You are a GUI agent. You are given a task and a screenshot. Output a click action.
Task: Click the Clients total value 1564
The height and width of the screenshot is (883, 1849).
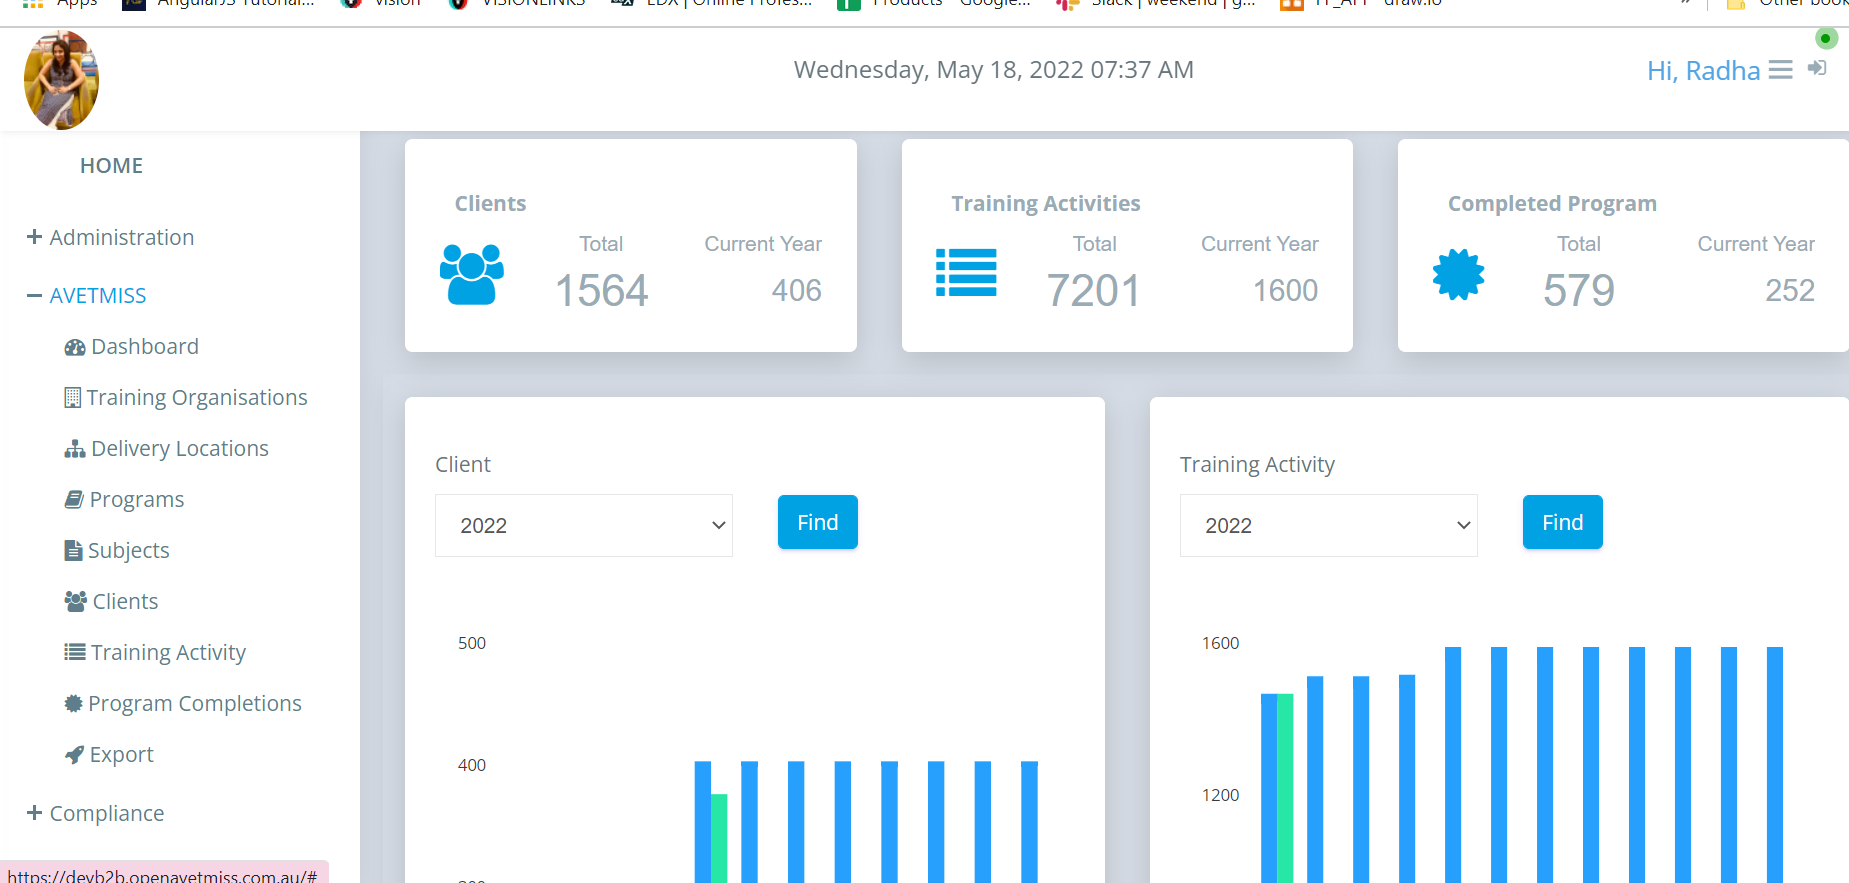pos(602,291)
